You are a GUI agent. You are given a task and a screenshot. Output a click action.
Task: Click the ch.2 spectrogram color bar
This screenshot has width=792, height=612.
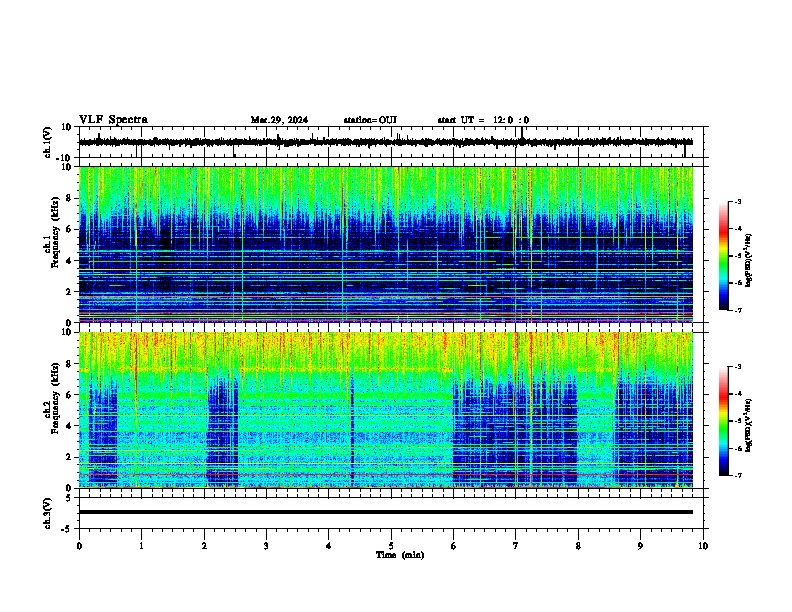coord(724,421)
